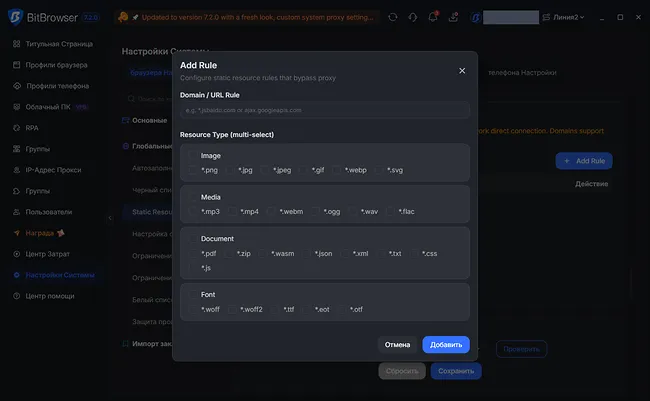650x401 pixels.
Task: Tick the *.js checkbox
Action: (193, 268)
